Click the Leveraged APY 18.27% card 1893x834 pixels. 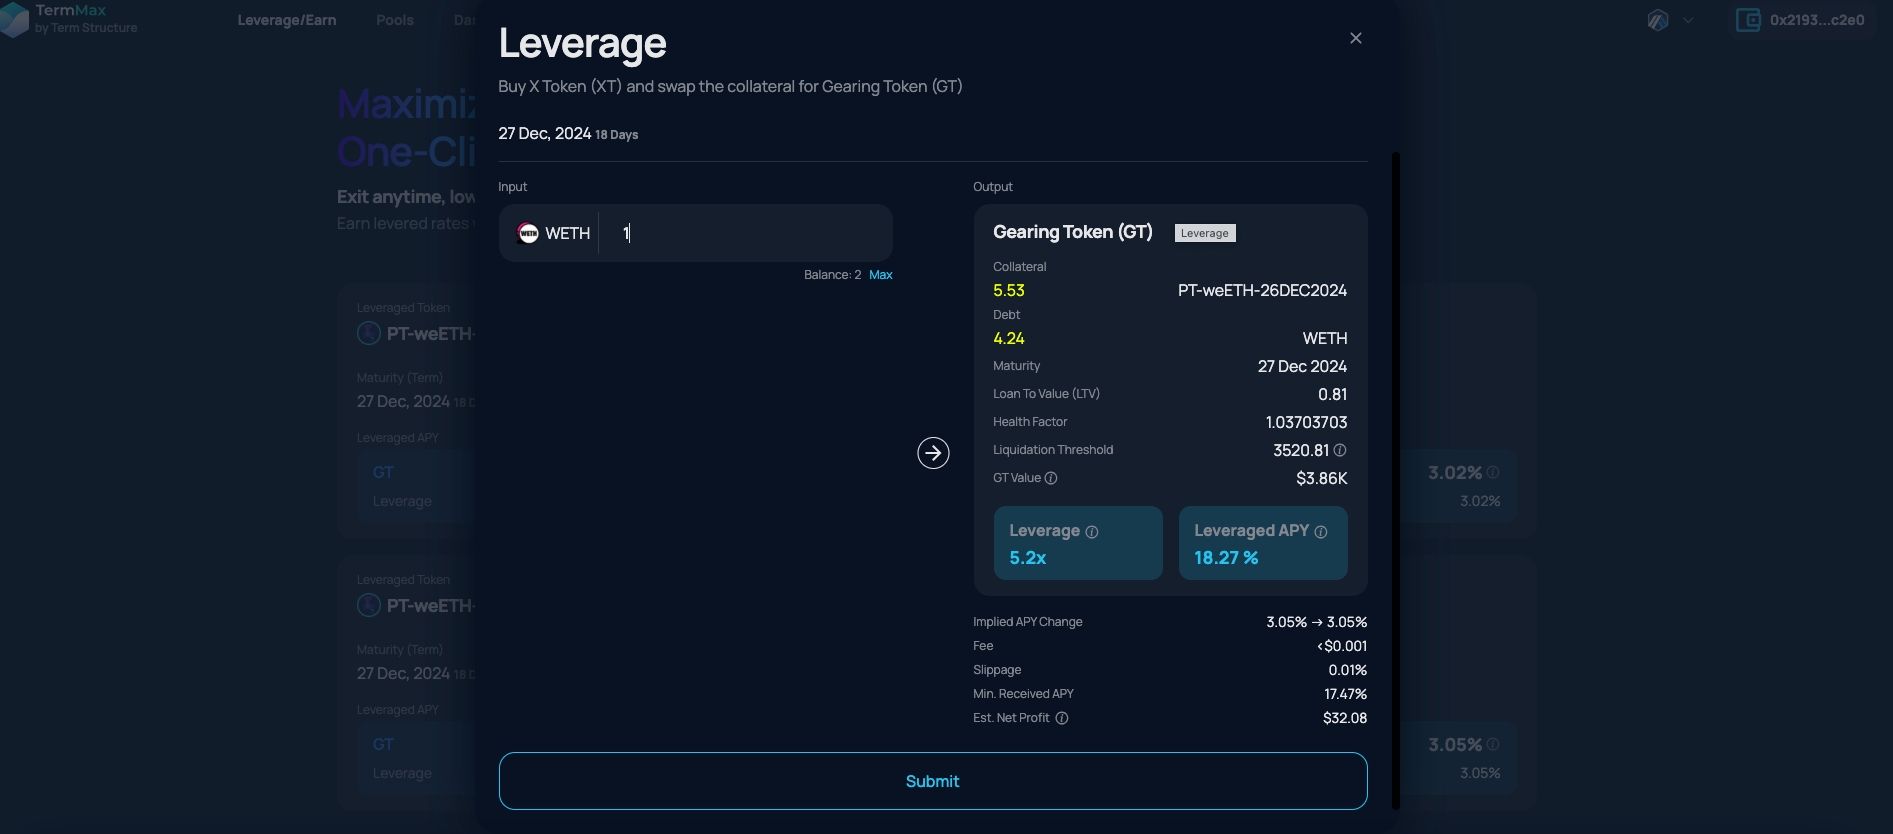point(1262,544)
